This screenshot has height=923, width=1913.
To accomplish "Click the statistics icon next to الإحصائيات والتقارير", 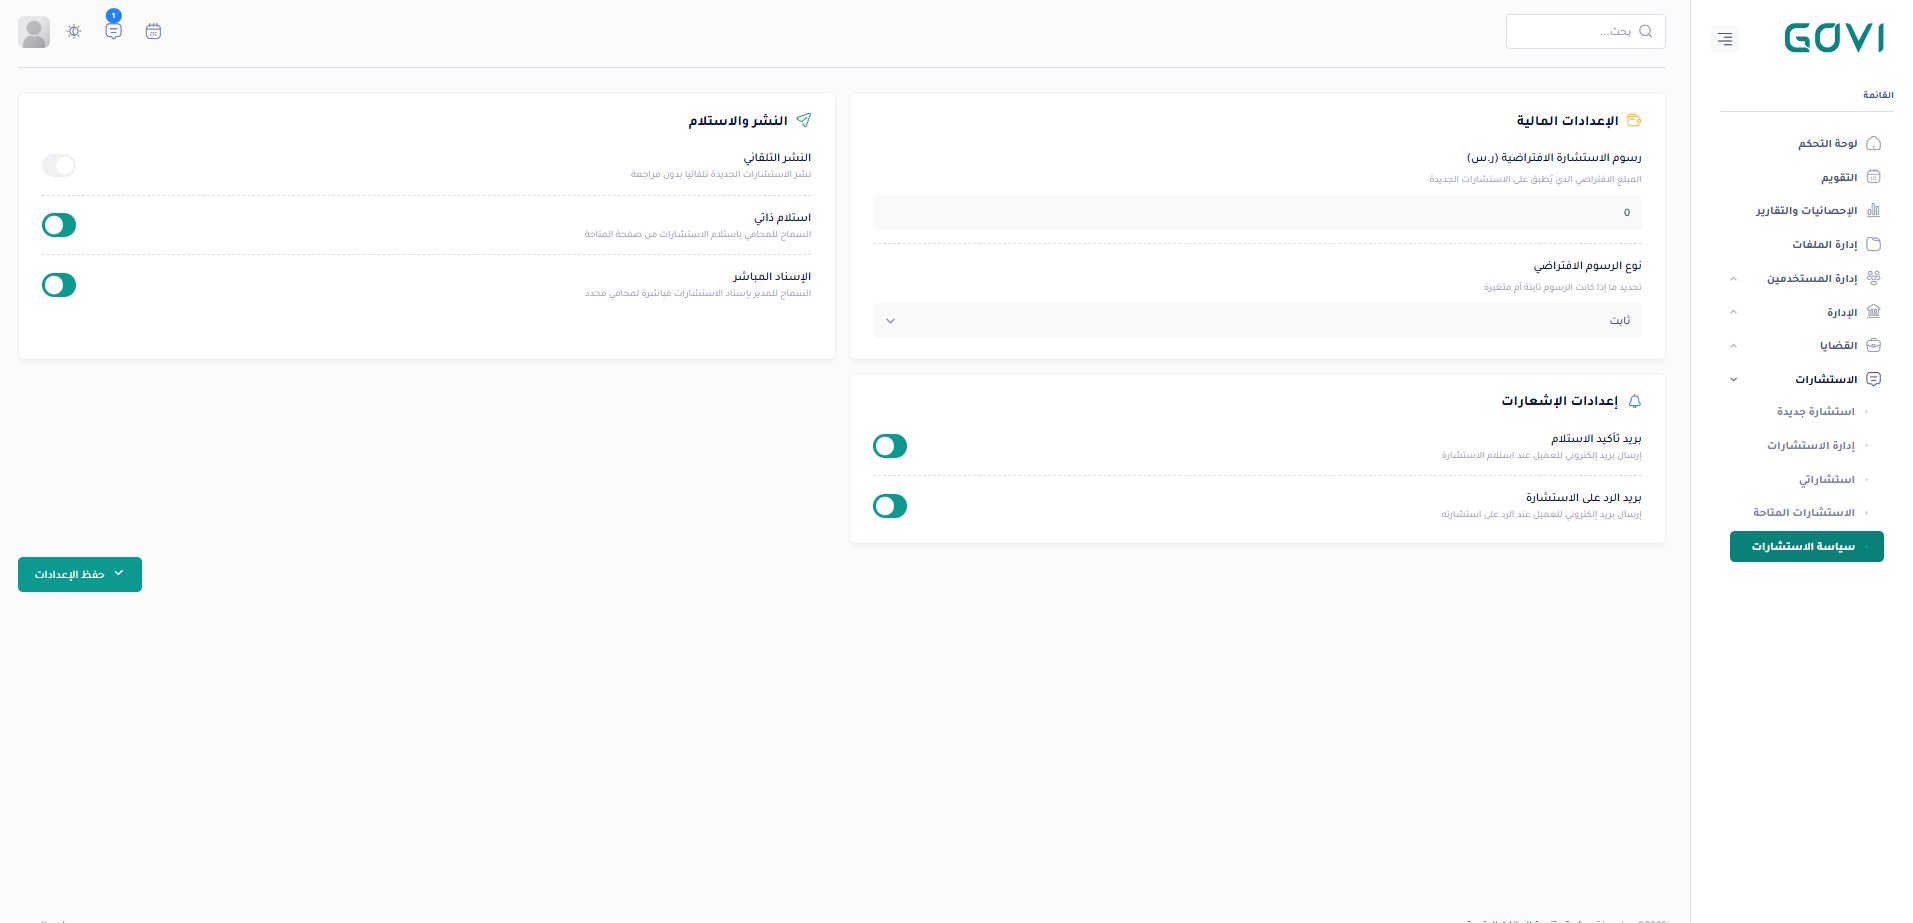I will [x=1874, y=210].
